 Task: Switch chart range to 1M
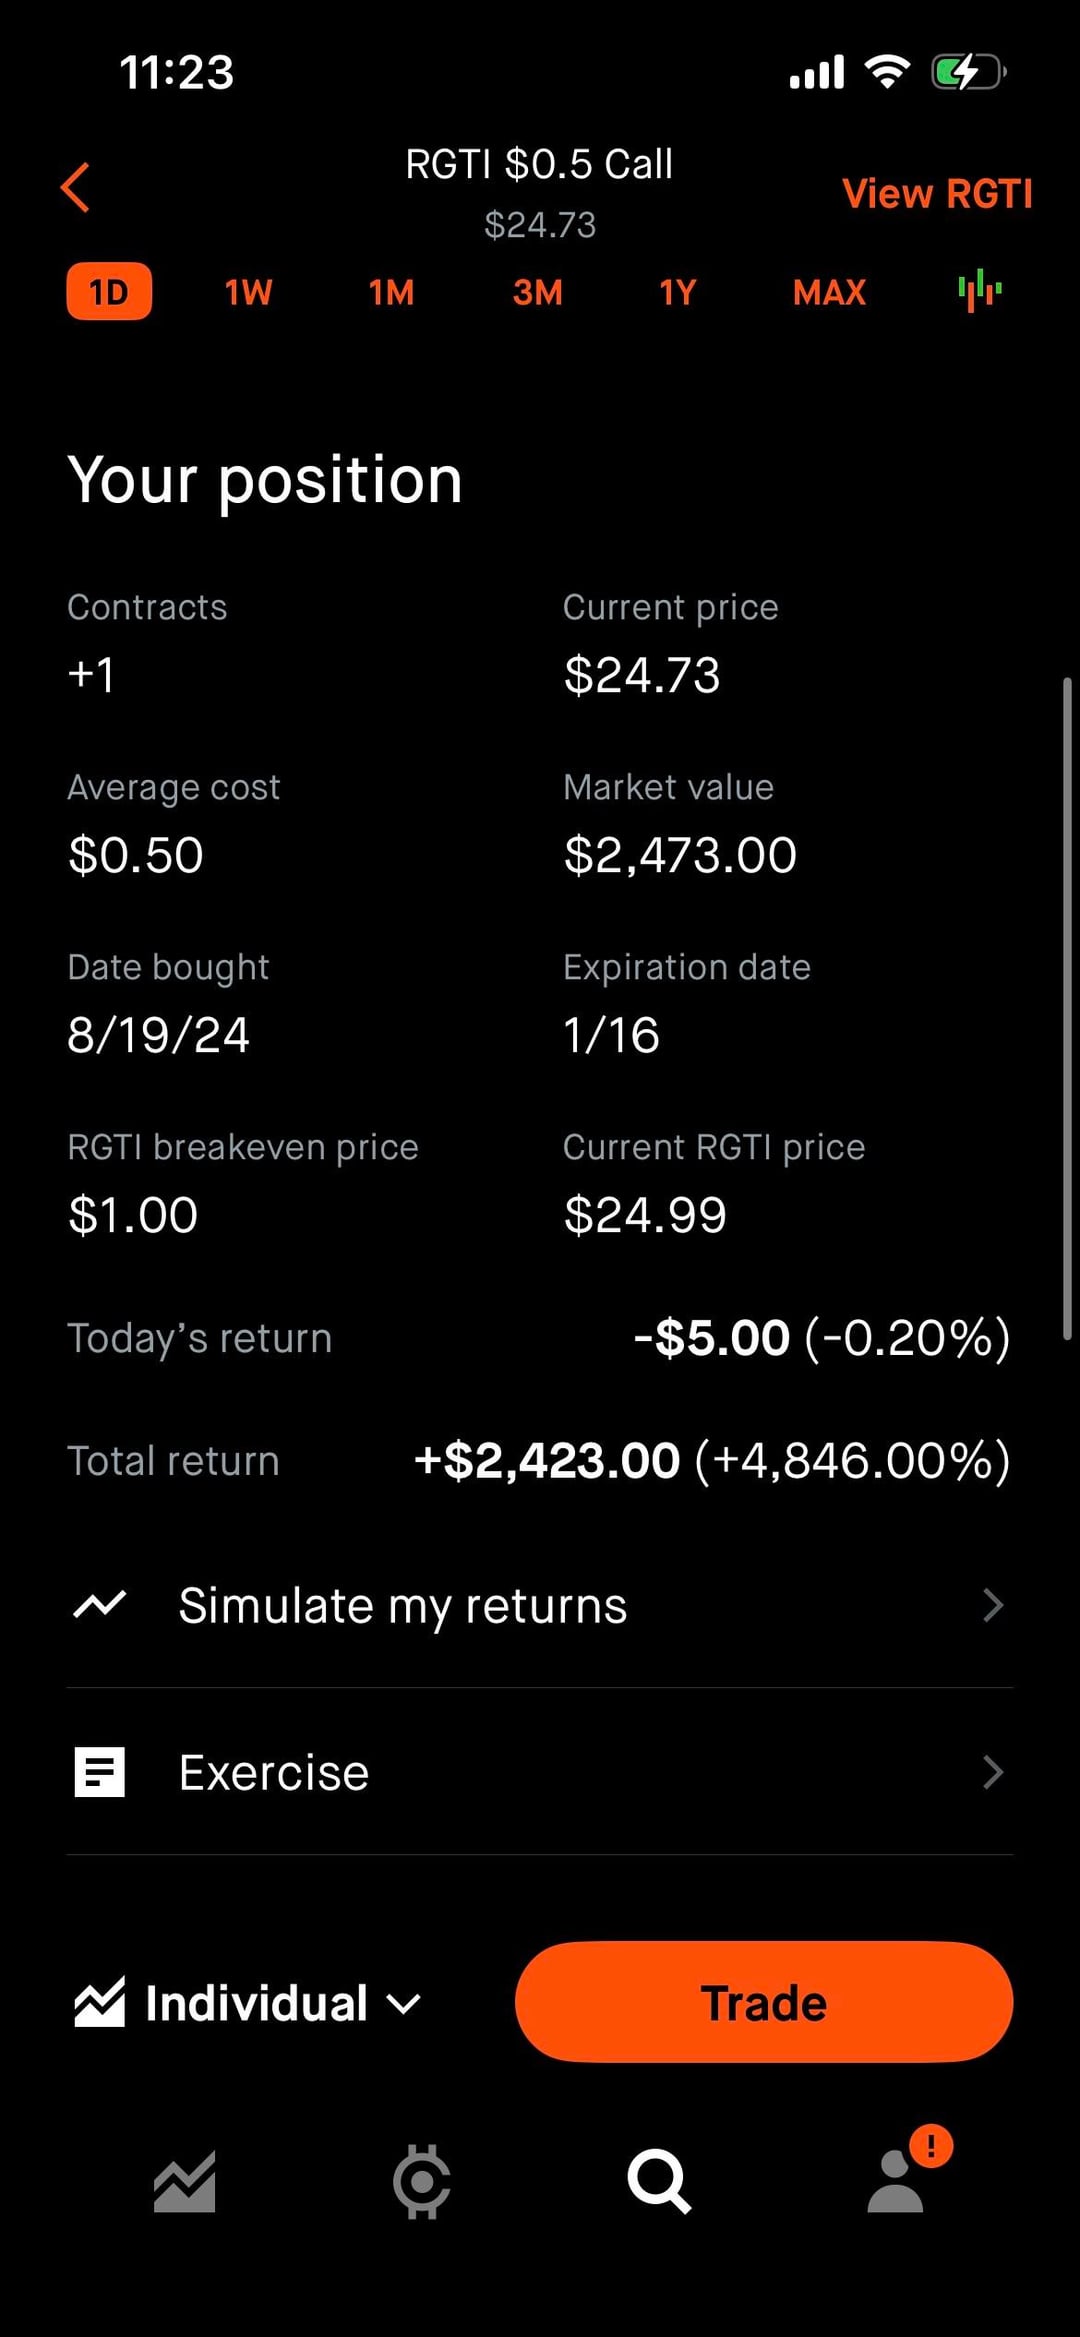(391, 292)
